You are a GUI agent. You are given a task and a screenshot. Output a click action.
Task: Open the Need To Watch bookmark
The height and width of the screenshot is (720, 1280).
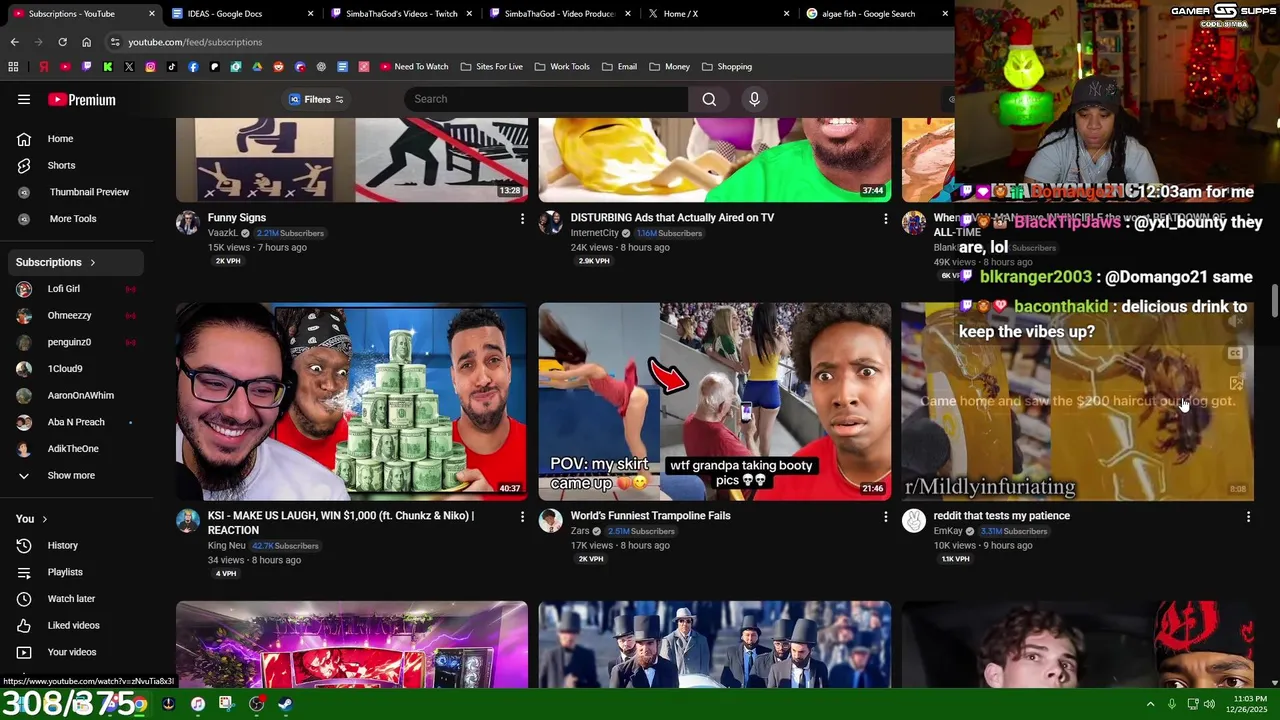(414, 67)
